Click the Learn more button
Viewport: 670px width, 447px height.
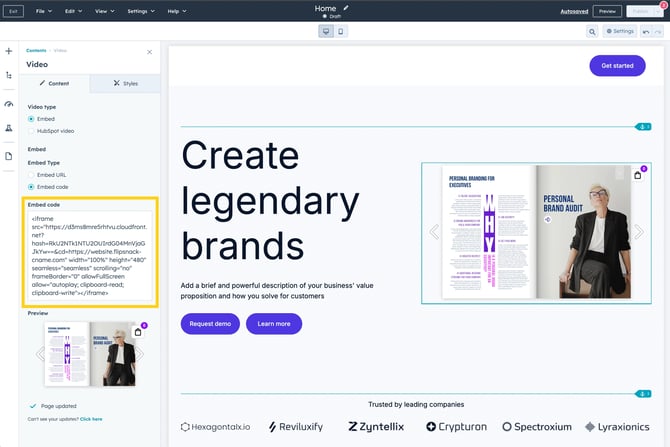[274, 324]
